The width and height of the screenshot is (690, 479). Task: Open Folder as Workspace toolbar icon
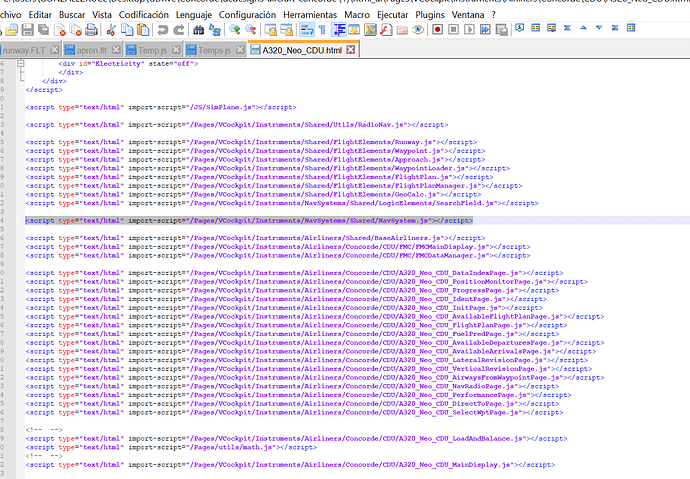pos(402,30)
